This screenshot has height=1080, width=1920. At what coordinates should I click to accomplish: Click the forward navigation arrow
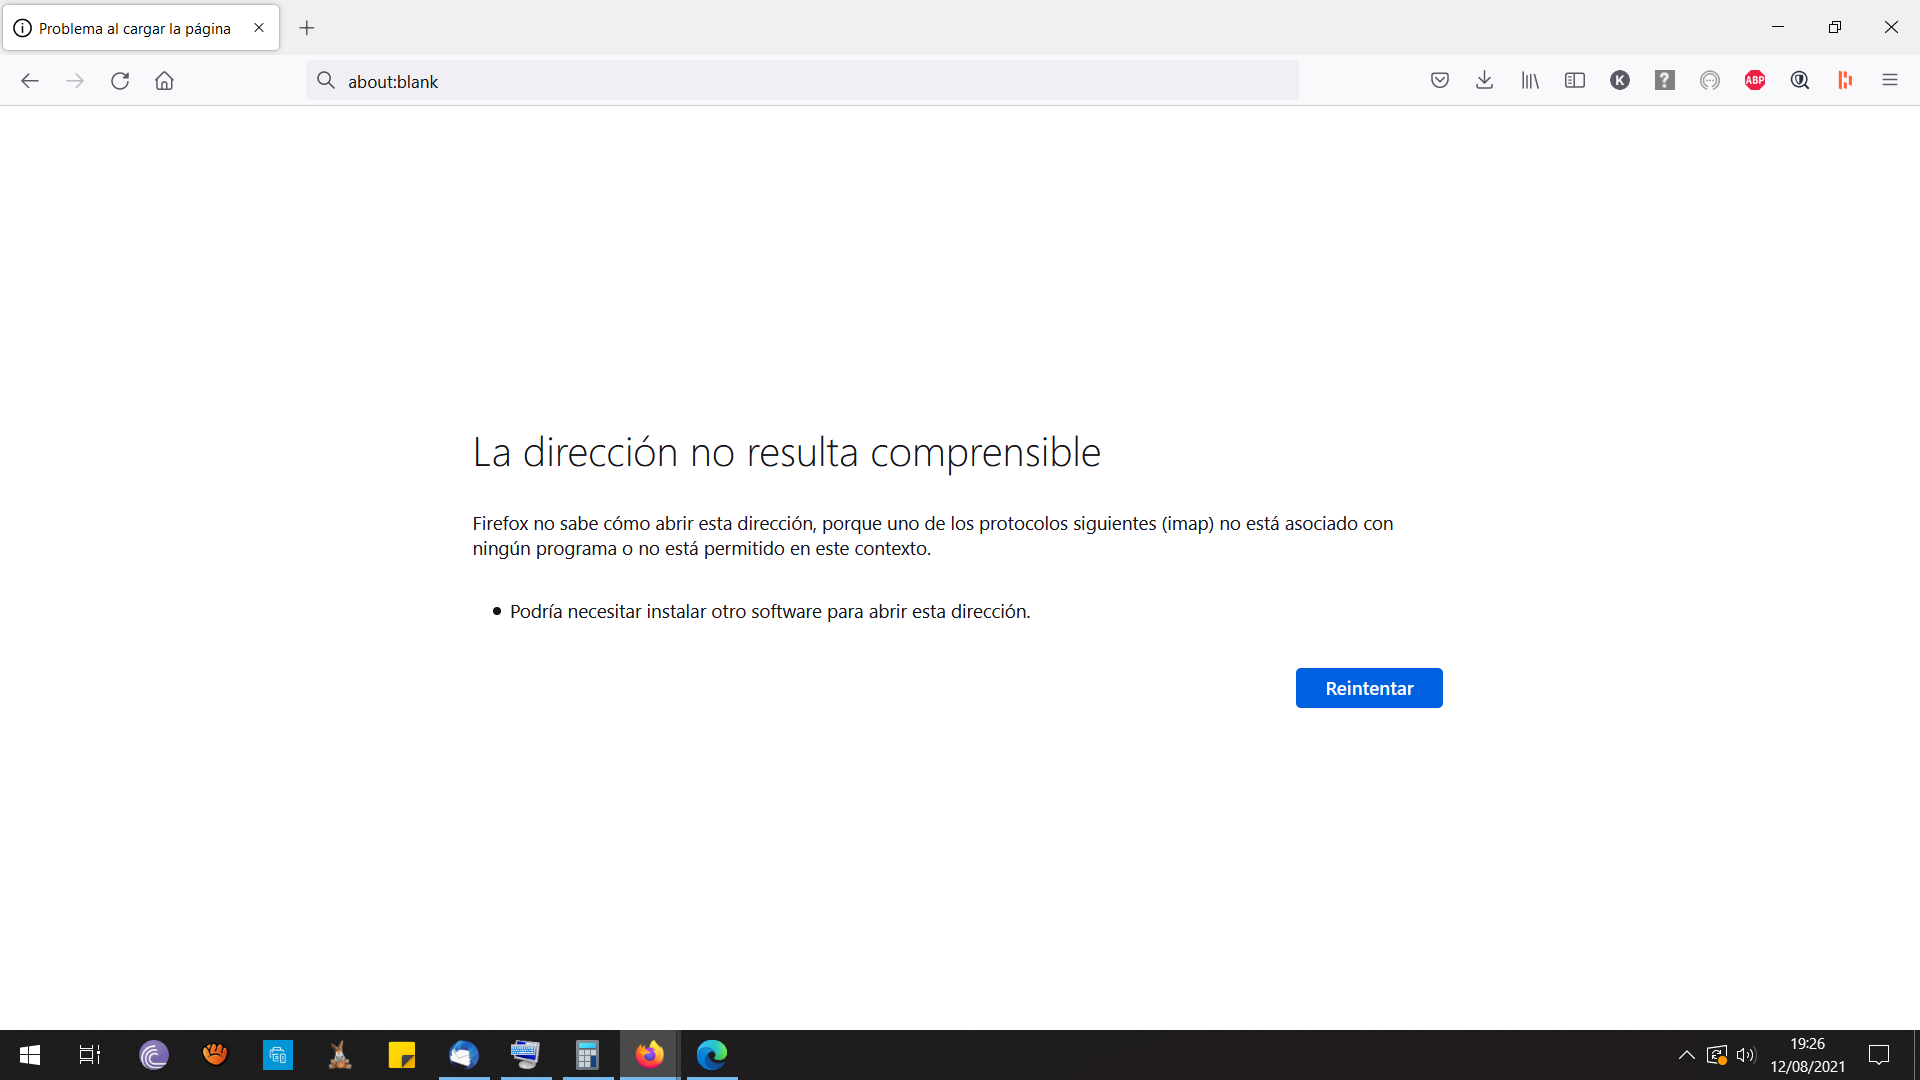coord(75,81)
